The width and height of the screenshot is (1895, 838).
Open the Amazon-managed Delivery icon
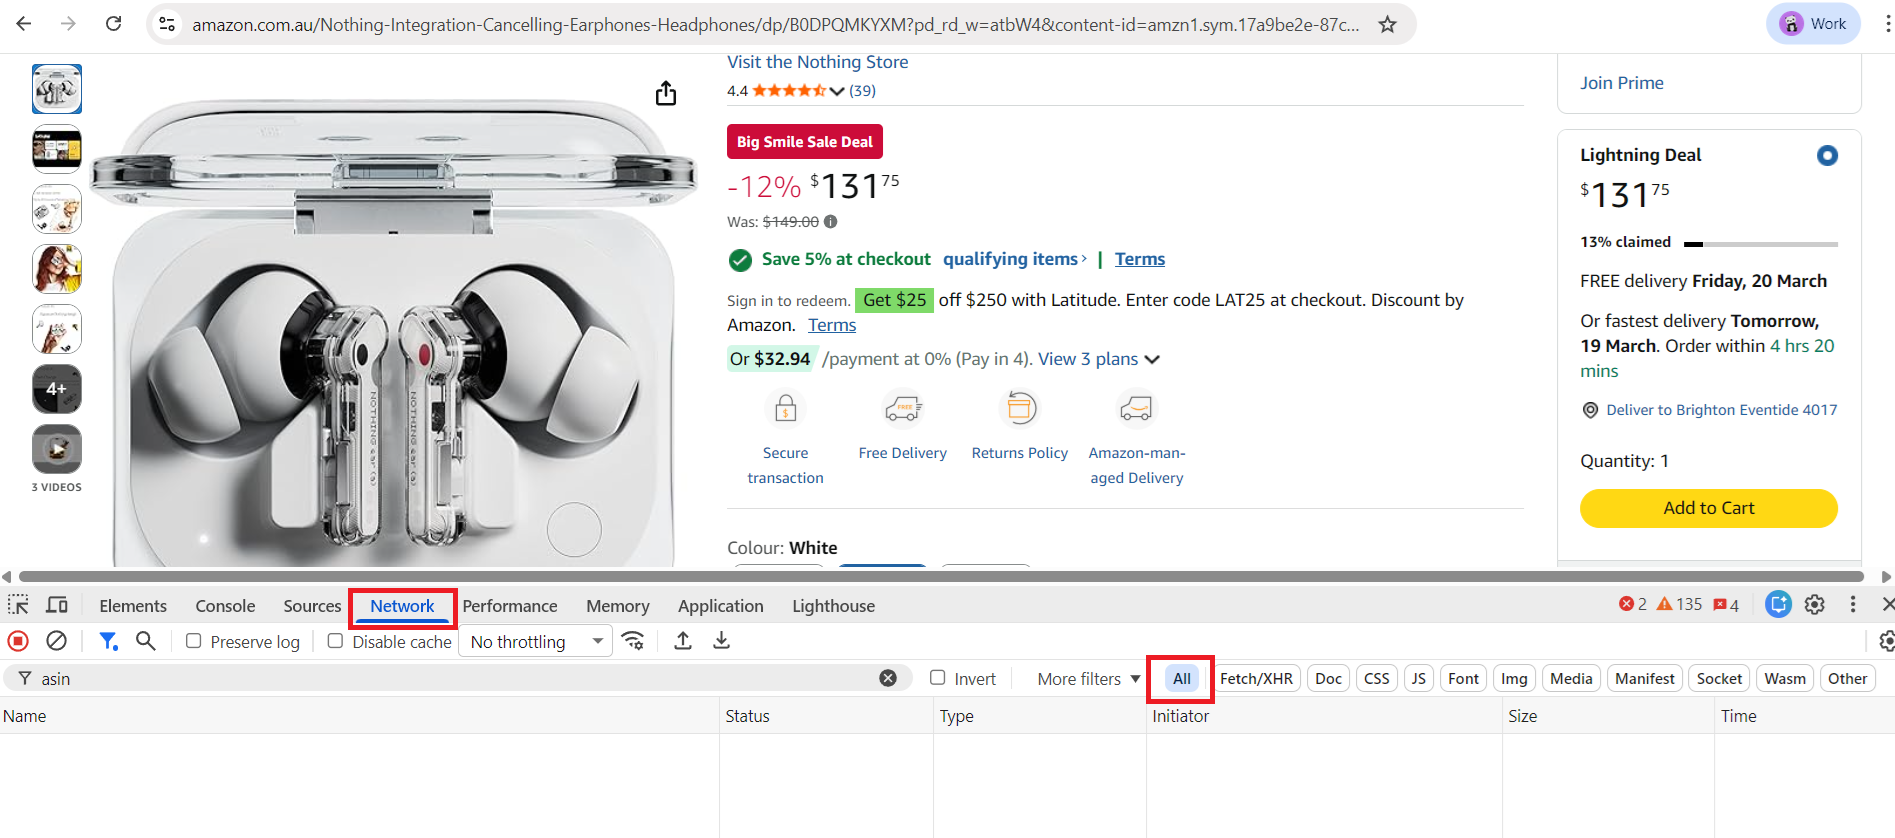1136,409
